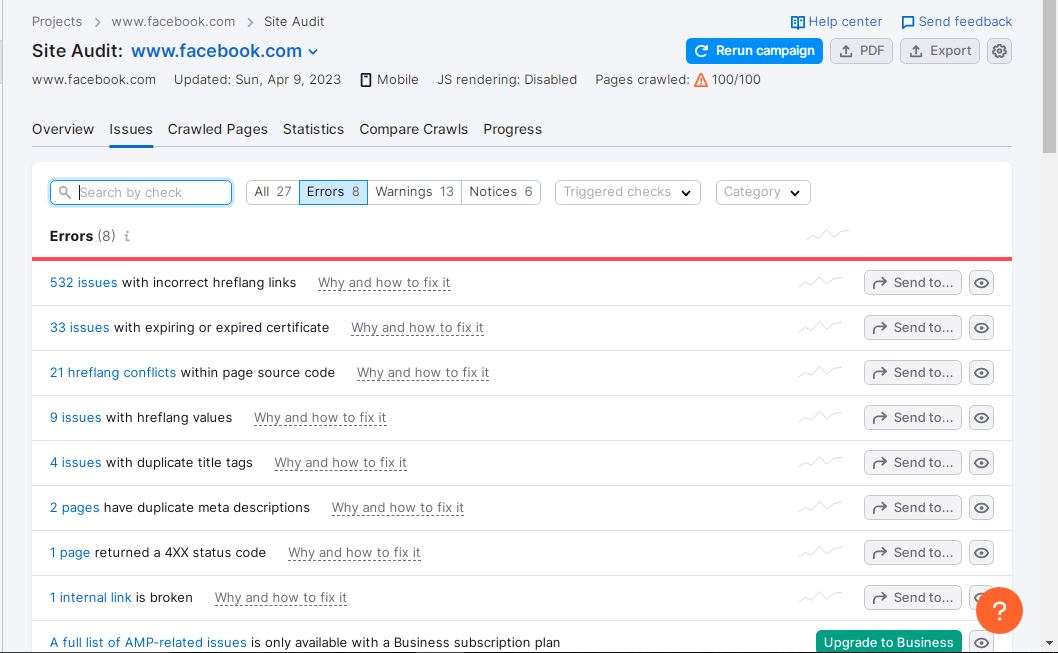The image size is (1058, 653).
Task: Click the Rerun campaign button
Action: point(754,51)
